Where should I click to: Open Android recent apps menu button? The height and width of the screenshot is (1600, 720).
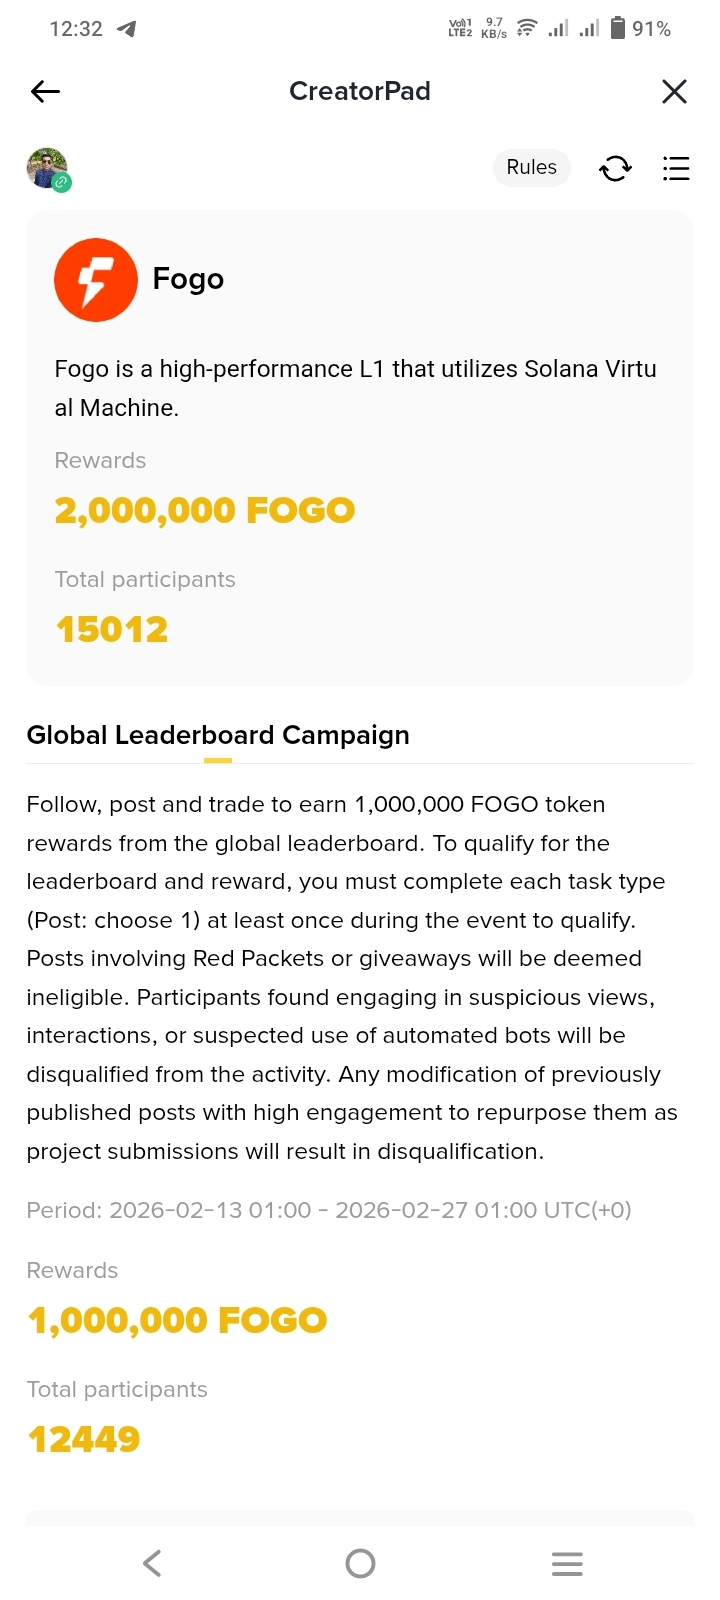567,1564
